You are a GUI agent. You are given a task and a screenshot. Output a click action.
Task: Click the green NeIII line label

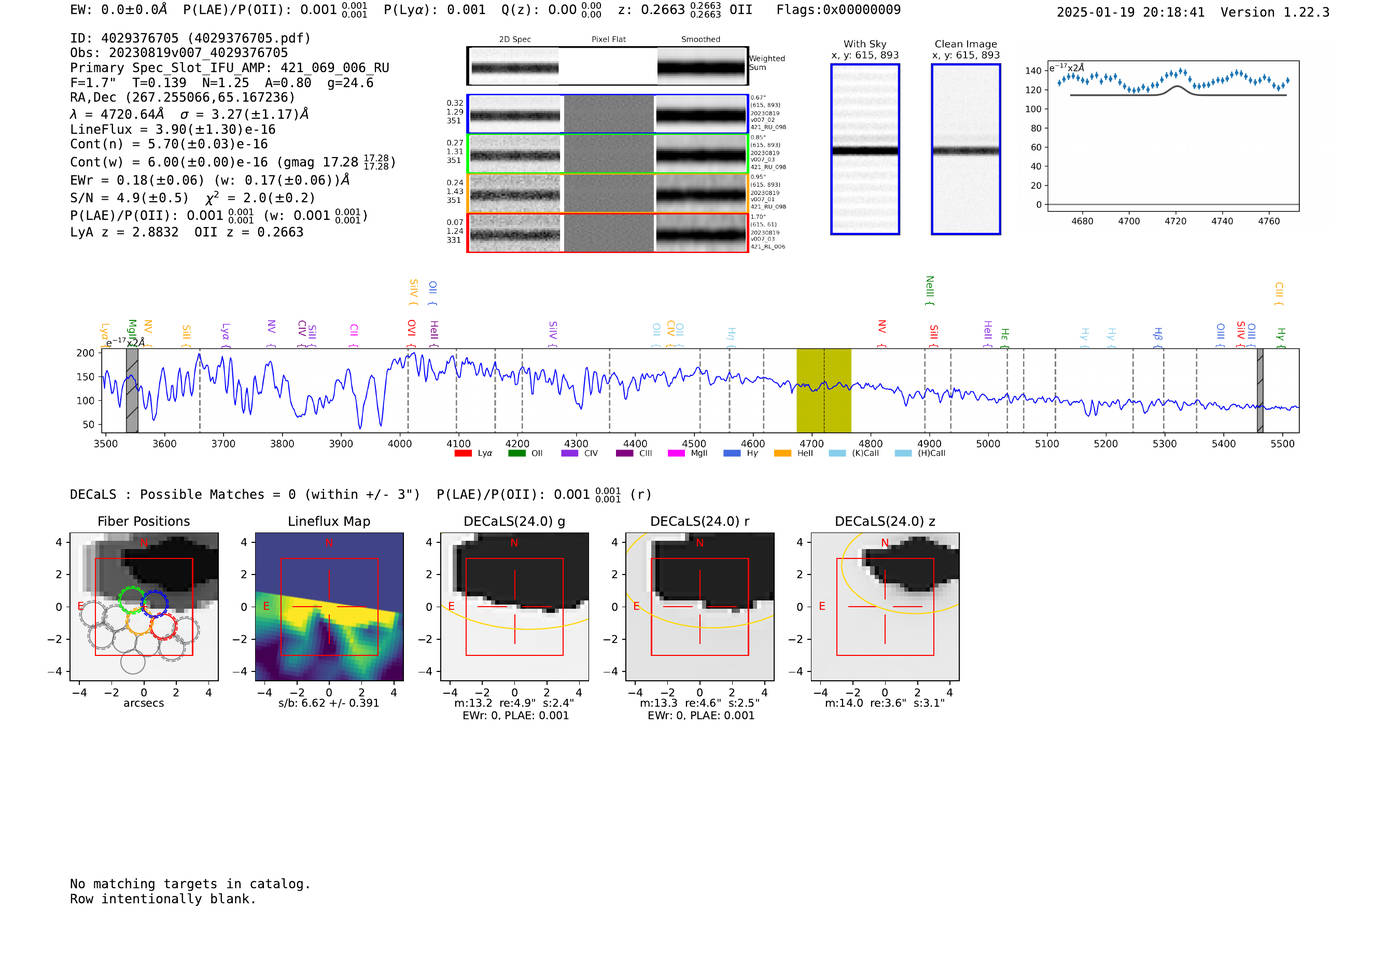[929, 291]
